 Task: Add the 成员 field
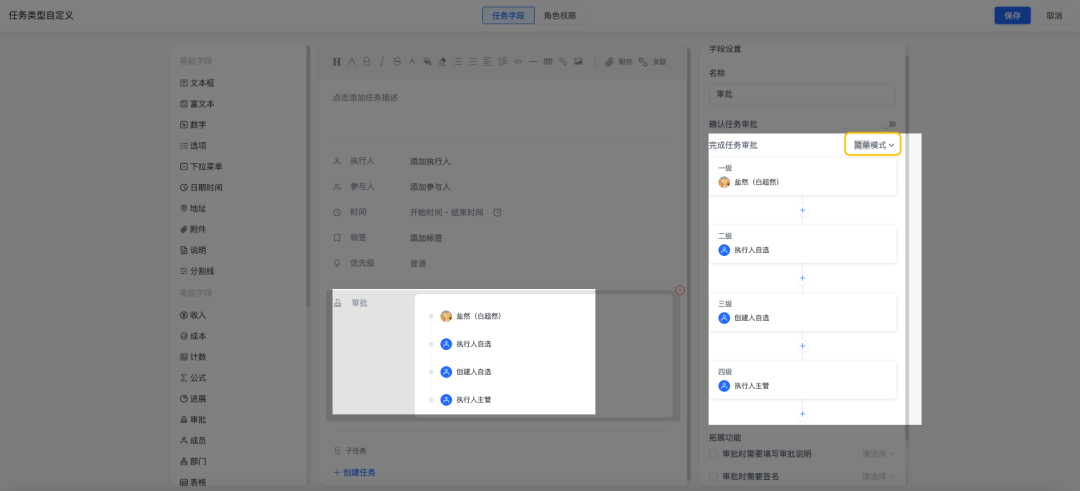click(x=193, y=440)
